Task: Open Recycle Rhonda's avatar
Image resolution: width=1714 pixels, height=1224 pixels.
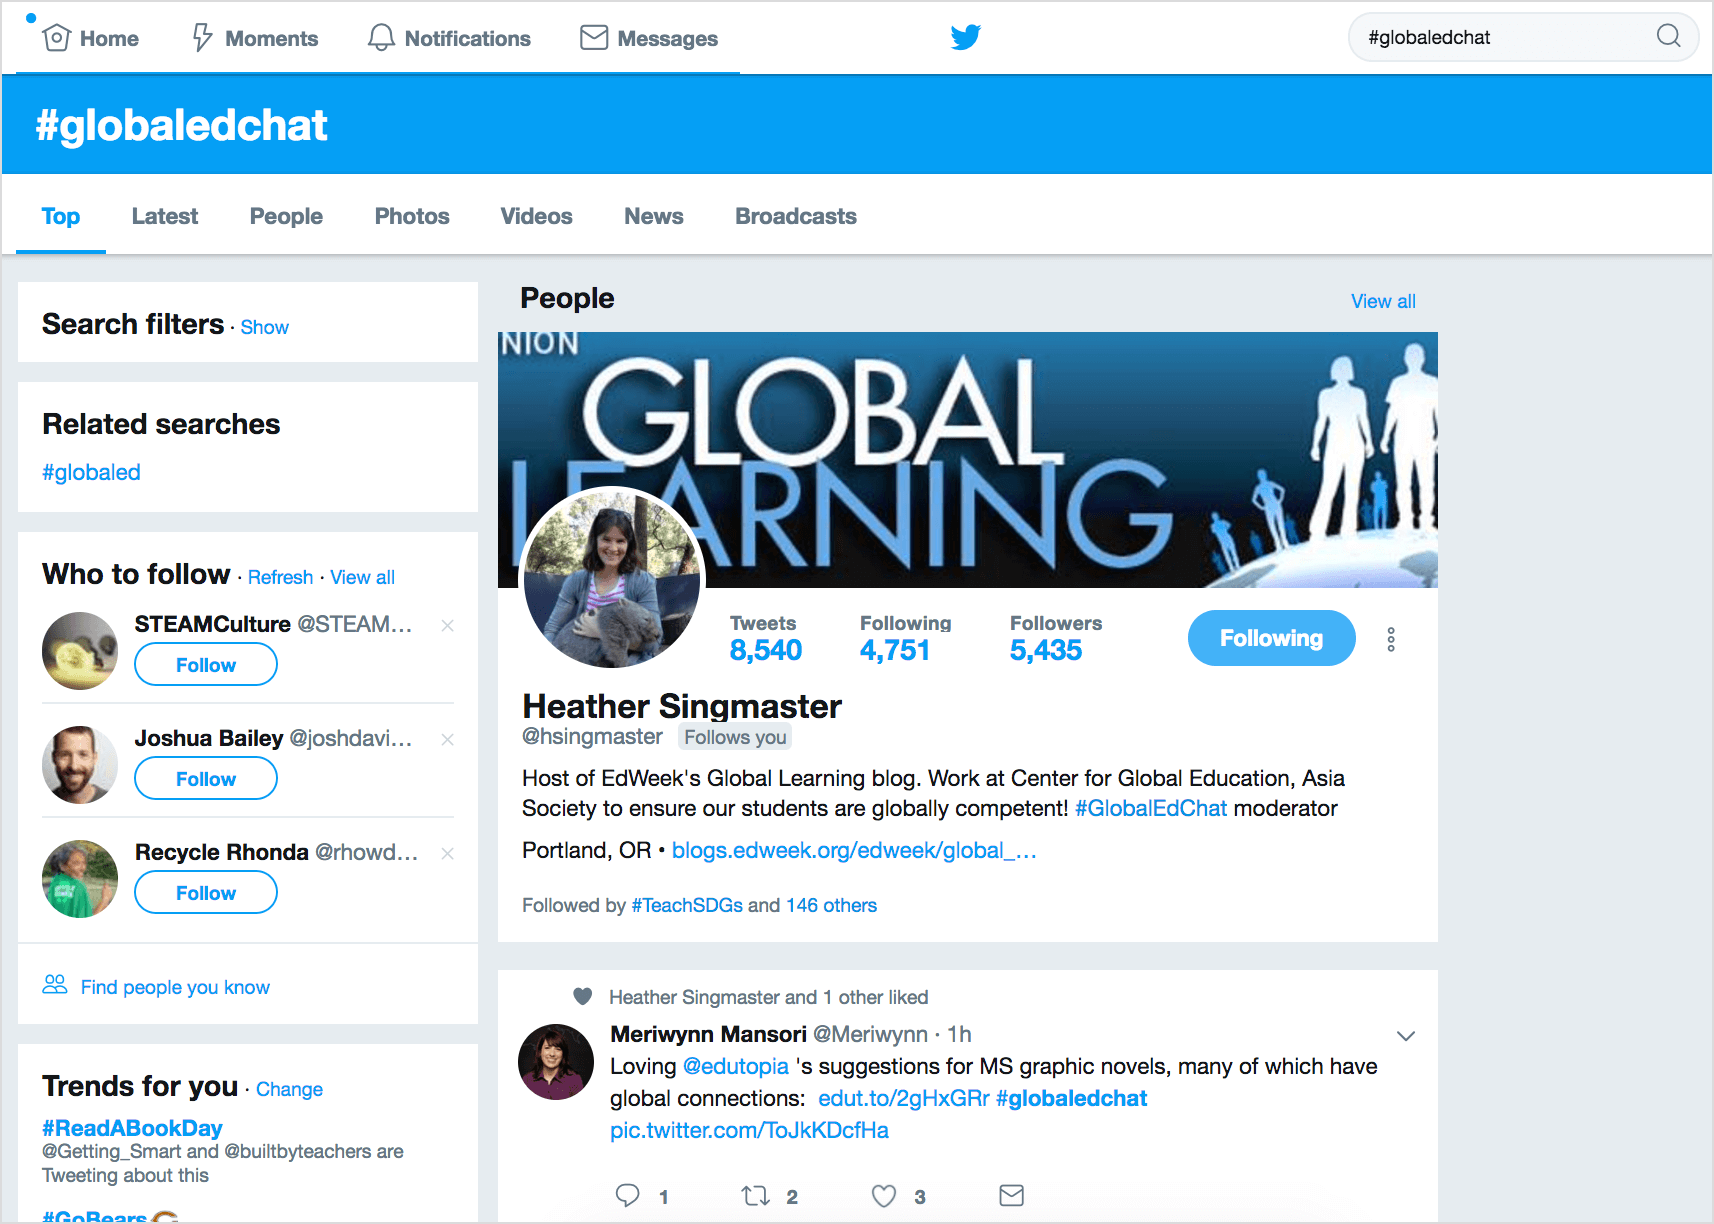Action: [80, 879]
